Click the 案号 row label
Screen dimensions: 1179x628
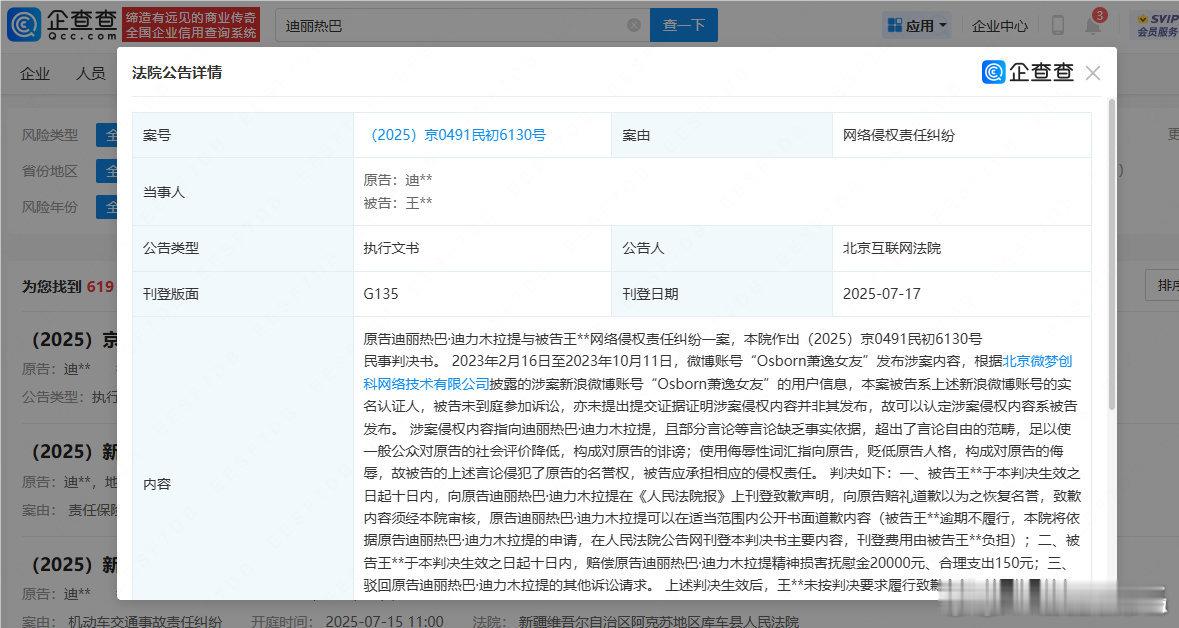(157, 135)
